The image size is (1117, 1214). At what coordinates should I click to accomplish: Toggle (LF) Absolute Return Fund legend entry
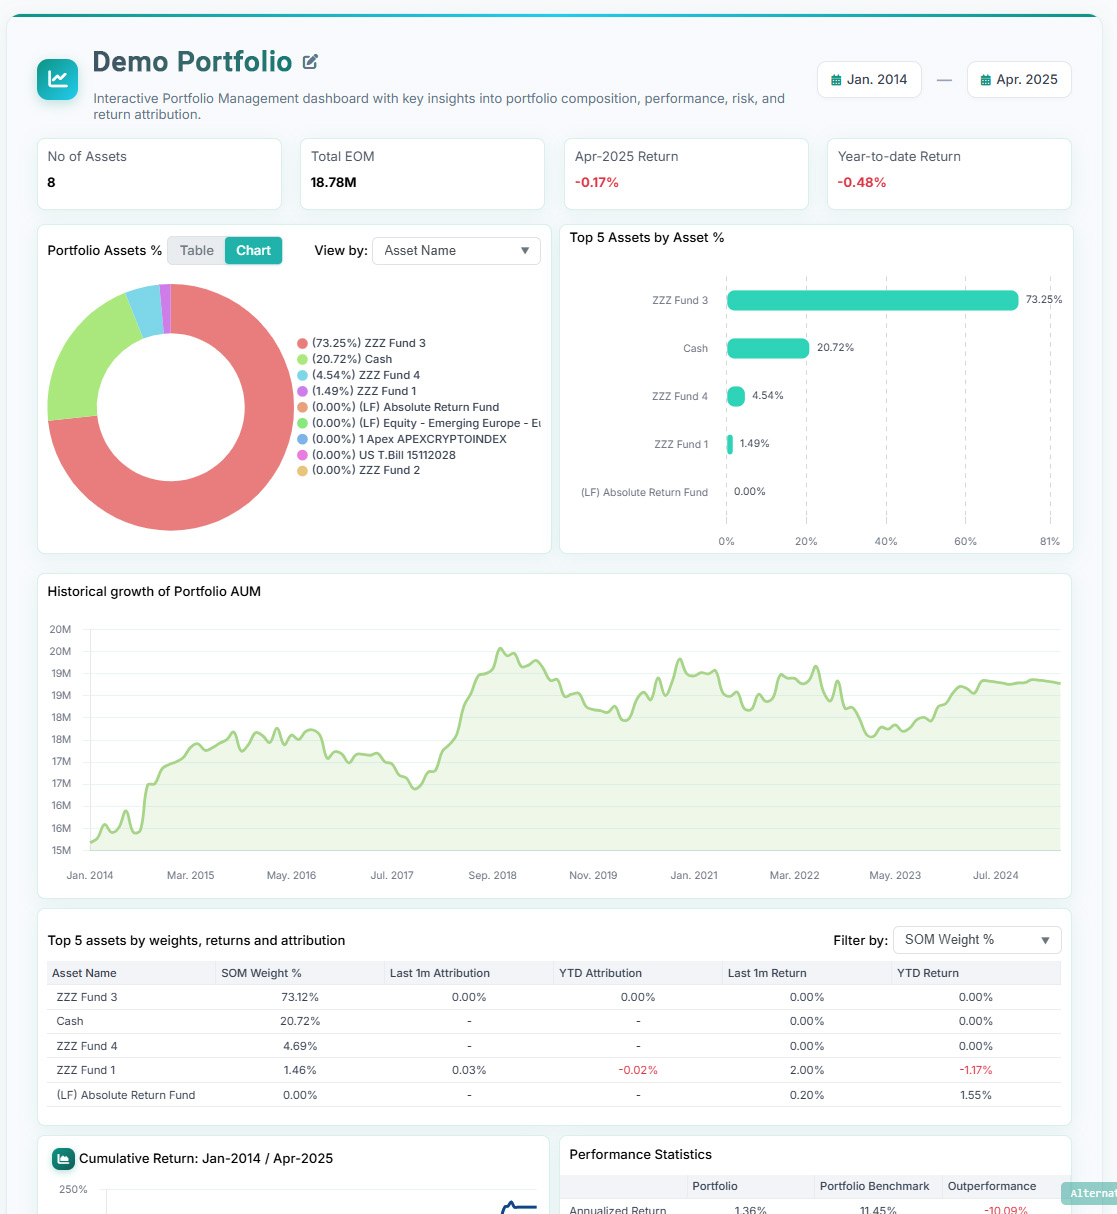398,407
